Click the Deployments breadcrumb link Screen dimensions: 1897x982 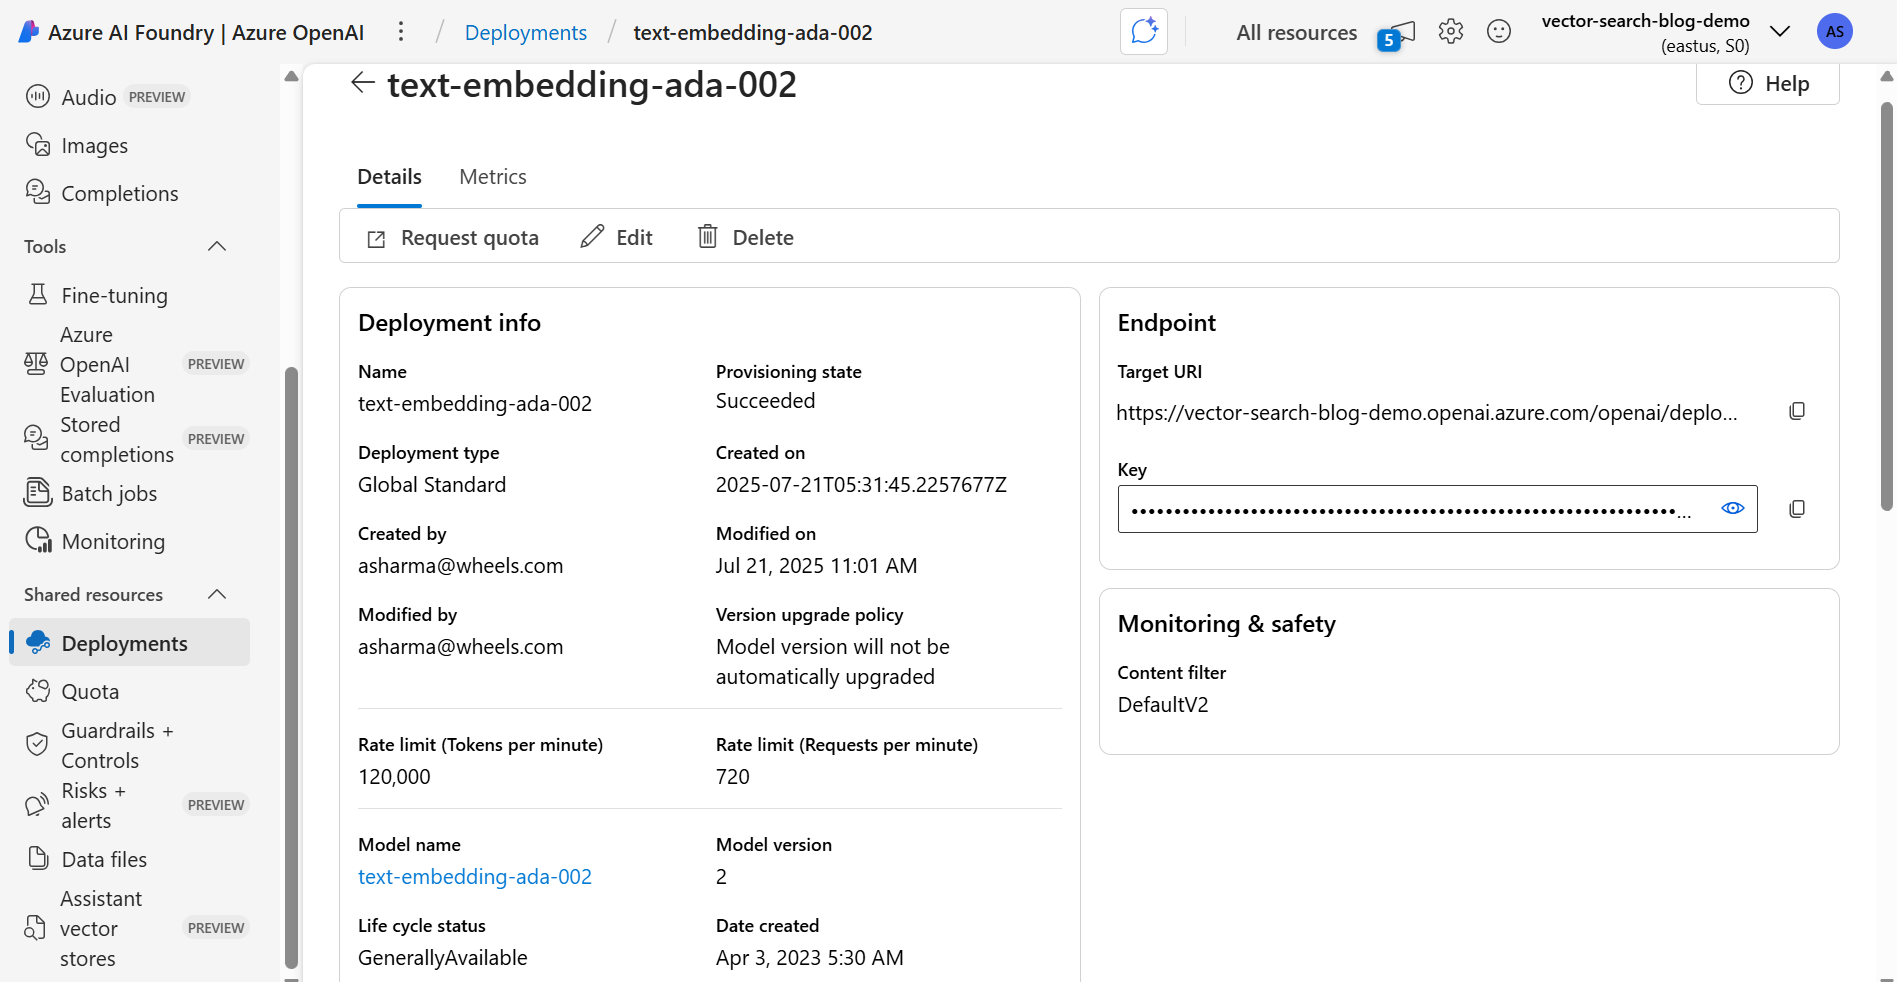[x=526, y=33]
